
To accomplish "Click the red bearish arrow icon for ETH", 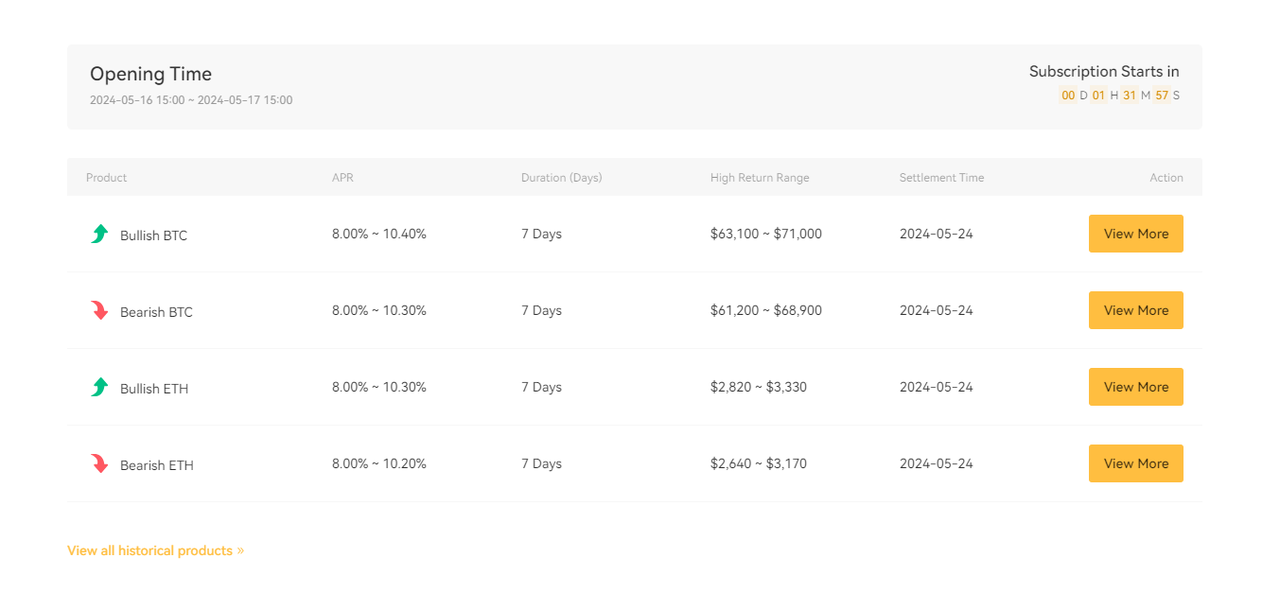I will click(x=99, y=464).
